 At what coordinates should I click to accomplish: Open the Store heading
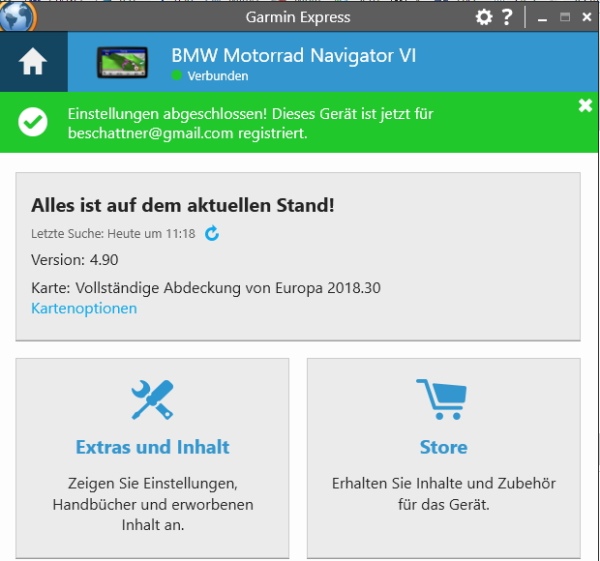point(443,447)
